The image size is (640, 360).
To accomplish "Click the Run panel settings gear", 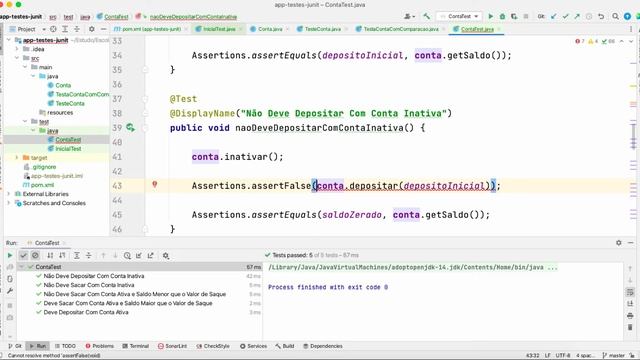I will point(619,243).
